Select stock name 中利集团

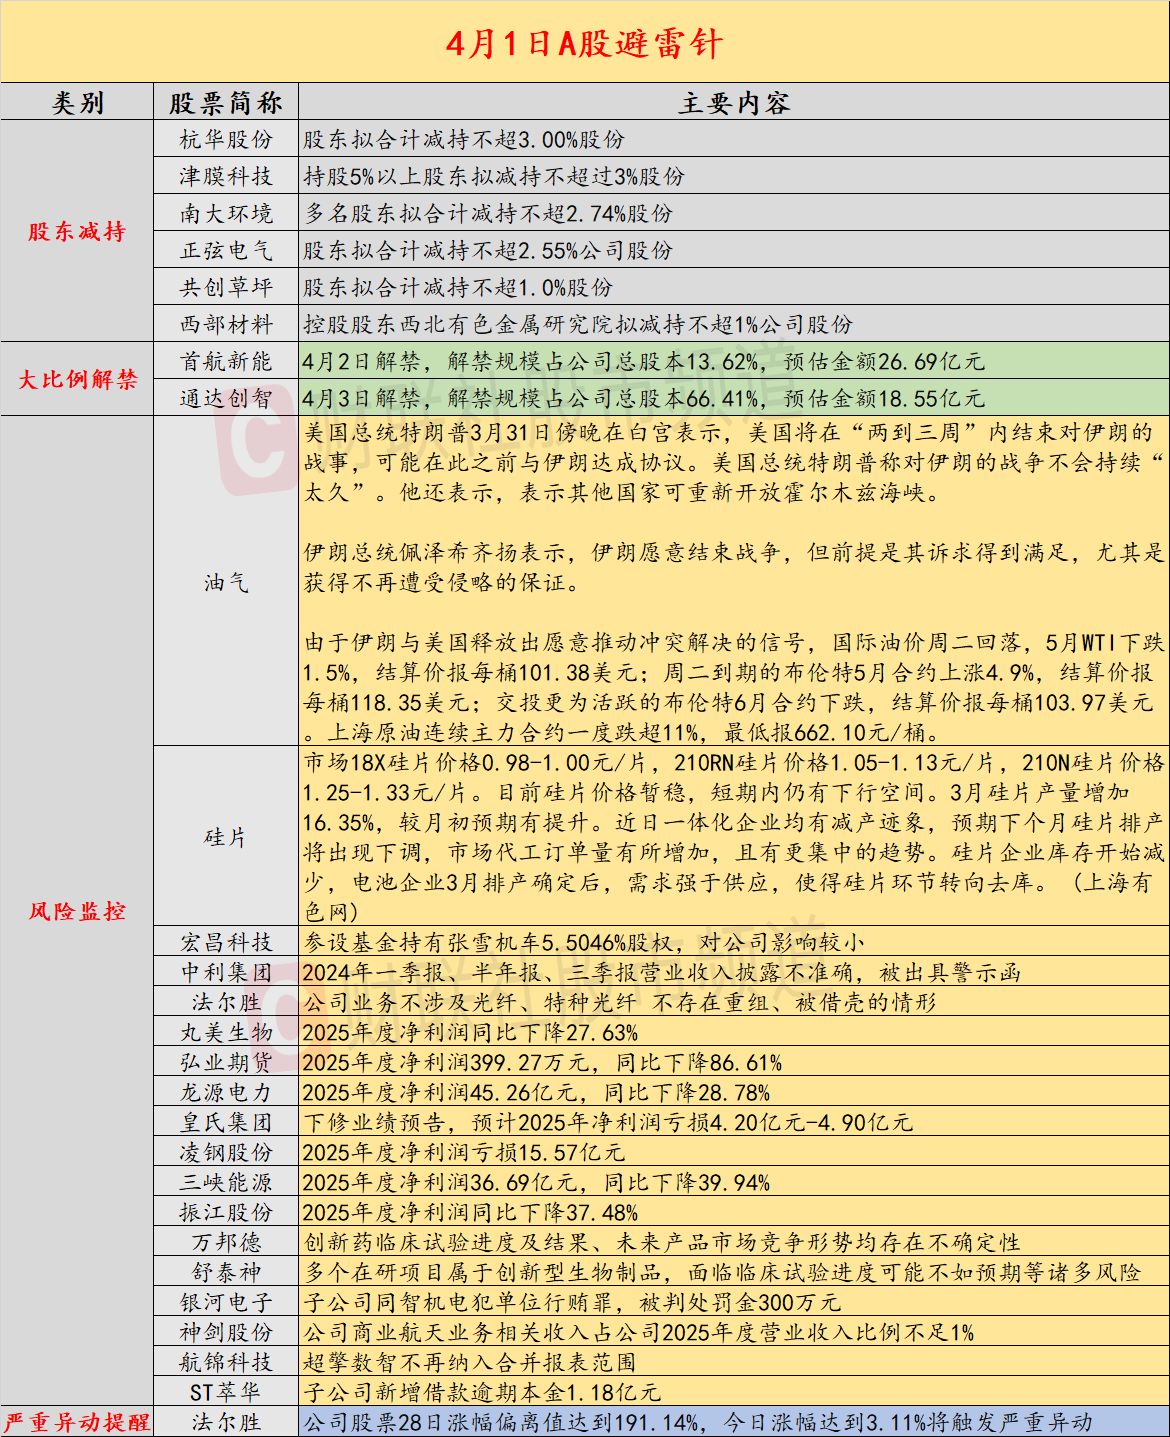(x=226, y=972)
